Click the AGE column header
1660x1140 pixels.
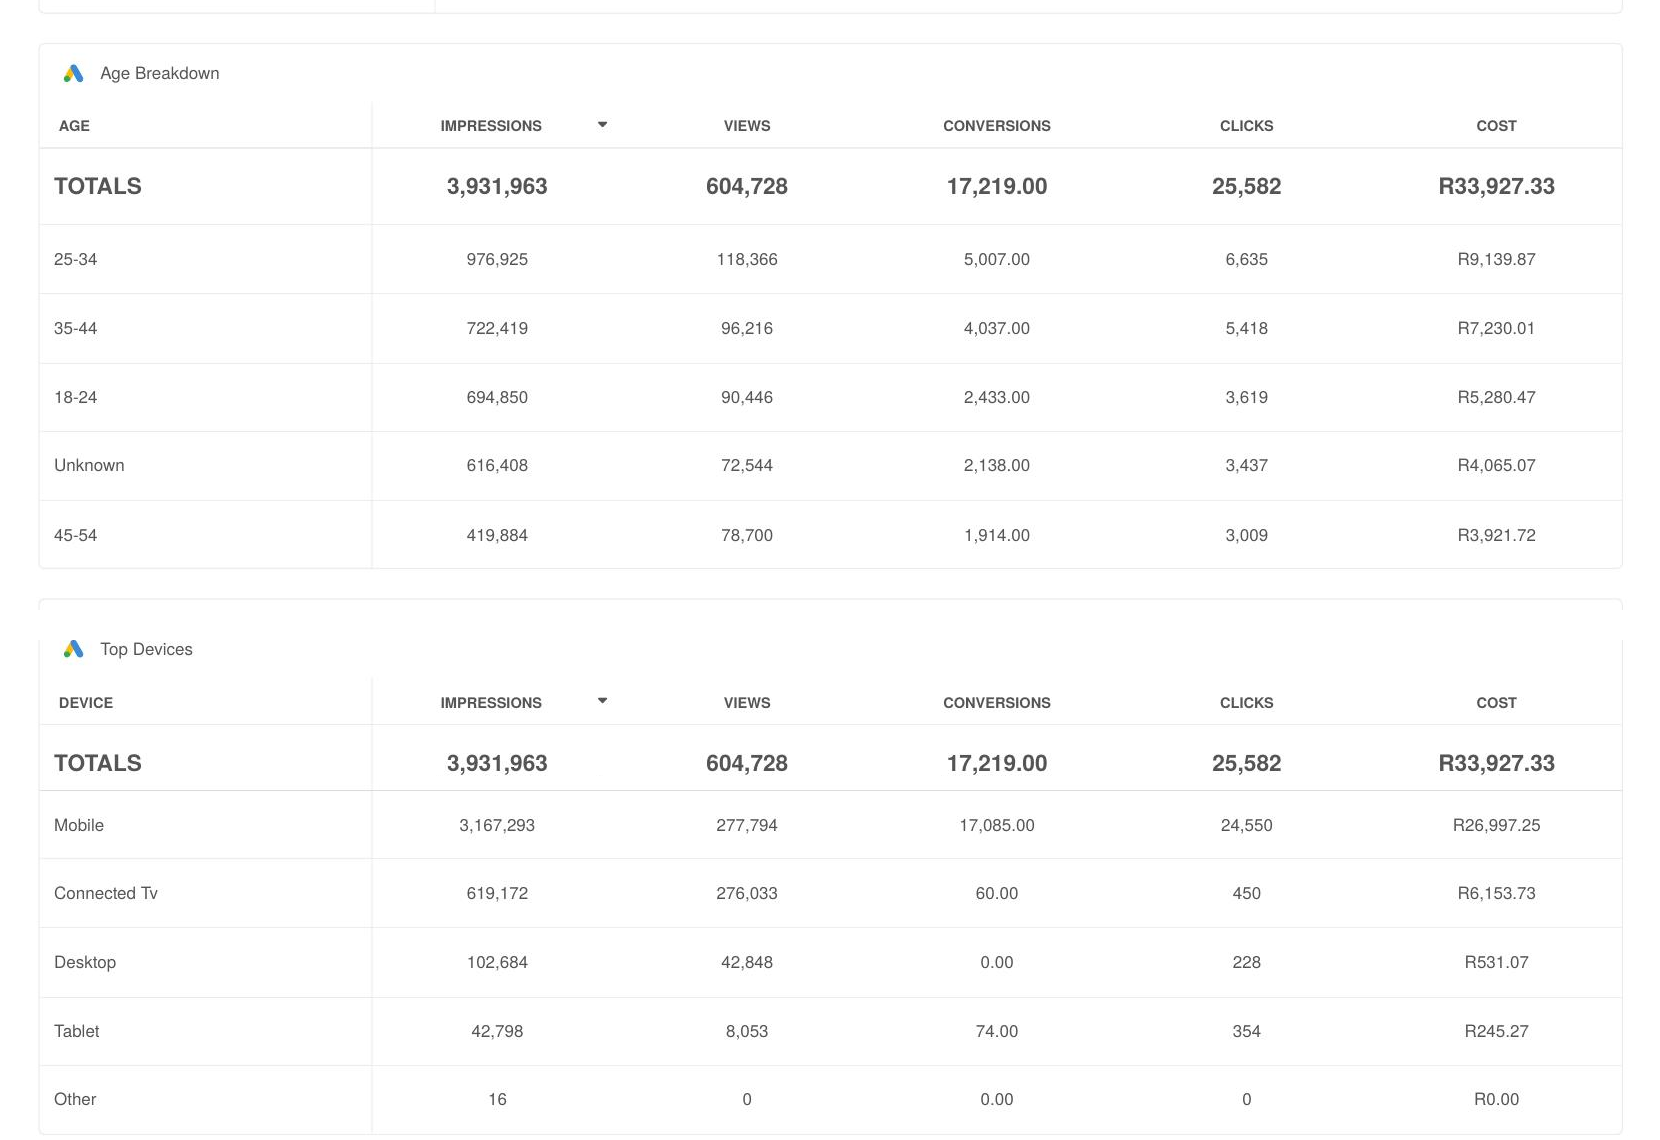tap(74, 126)
